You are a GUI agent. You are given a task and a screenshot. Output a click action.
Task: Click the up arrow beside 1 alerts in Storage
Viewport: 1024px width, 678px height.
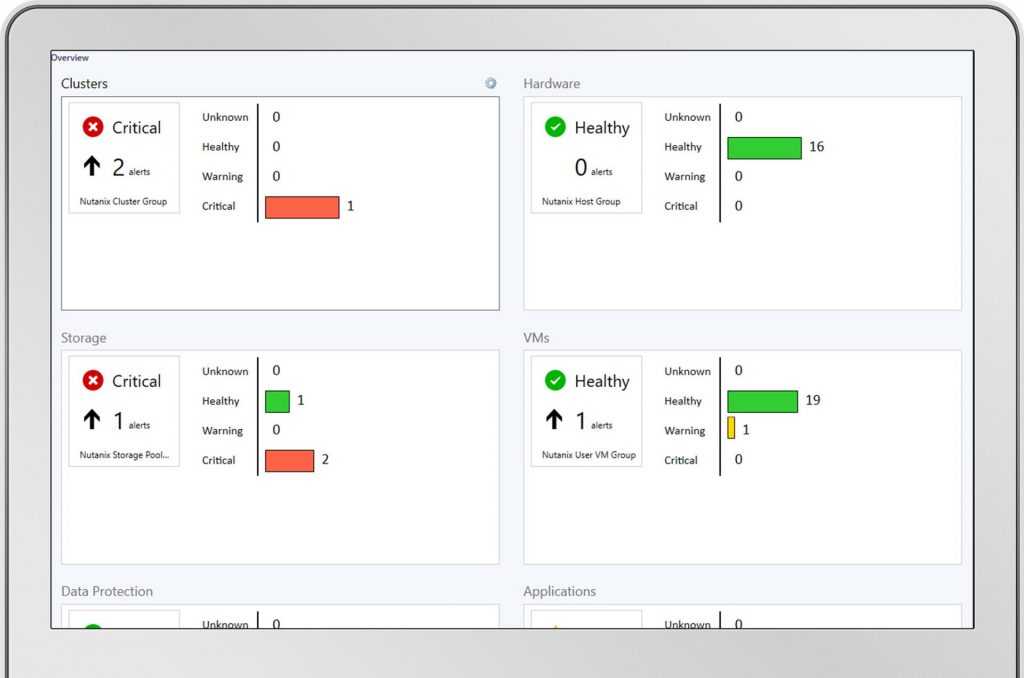pos(92,419)
